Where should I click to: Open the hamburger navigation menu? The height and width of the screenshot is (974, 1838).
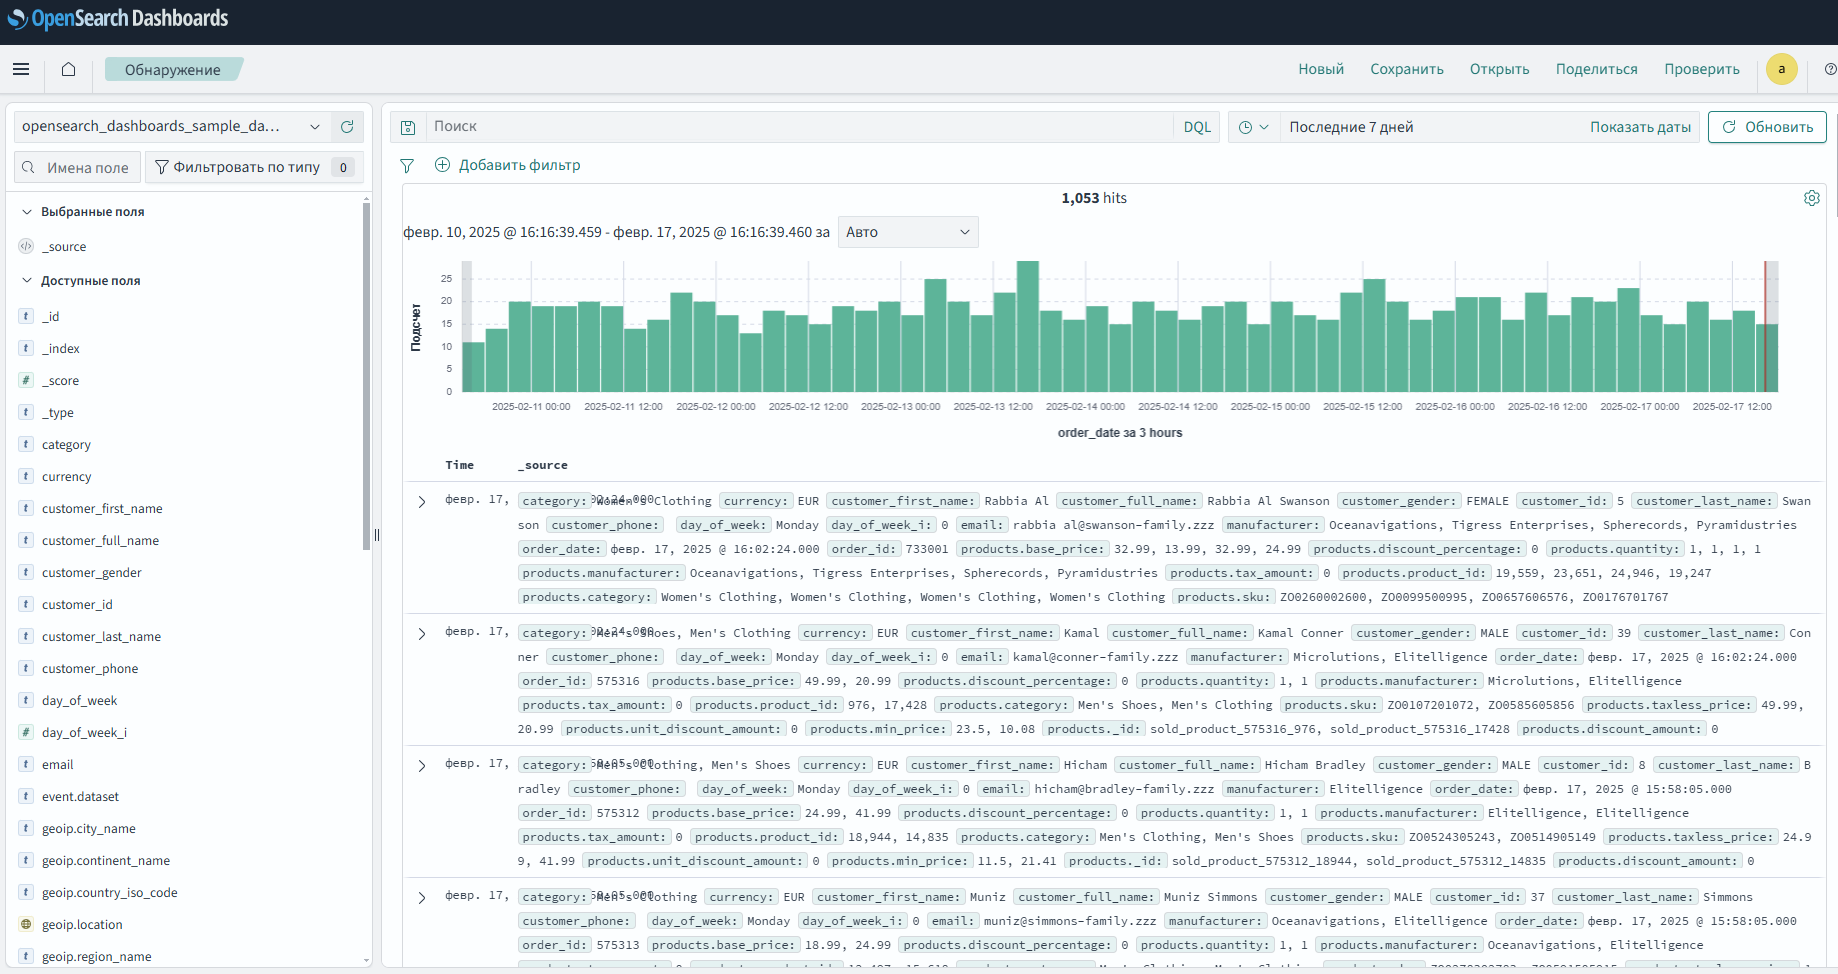coord(21,69)
